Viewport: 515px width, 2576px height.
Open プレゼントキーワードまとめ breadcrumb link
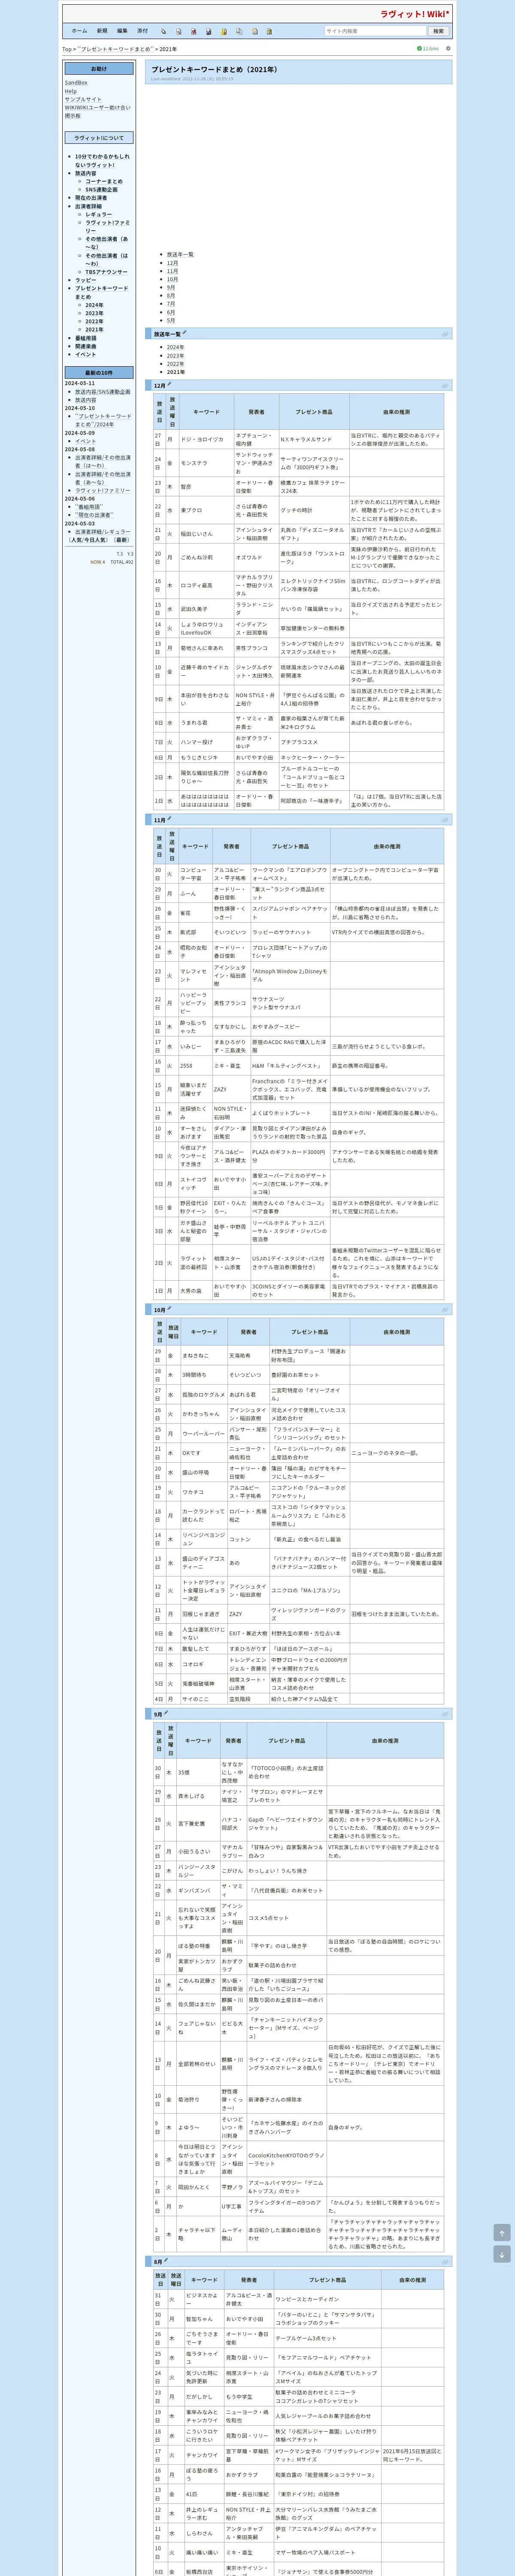115,49
